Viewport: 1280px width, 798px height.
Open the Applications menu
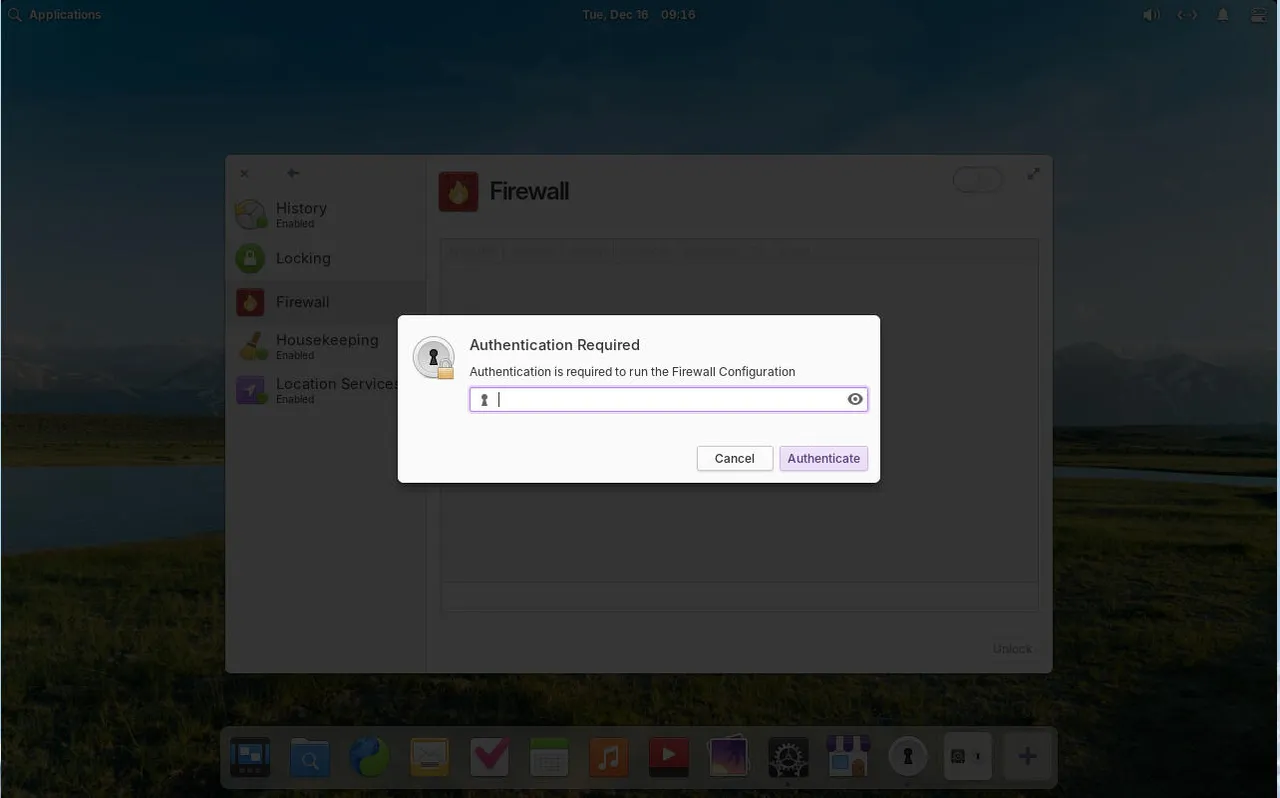tap(55, 14)
